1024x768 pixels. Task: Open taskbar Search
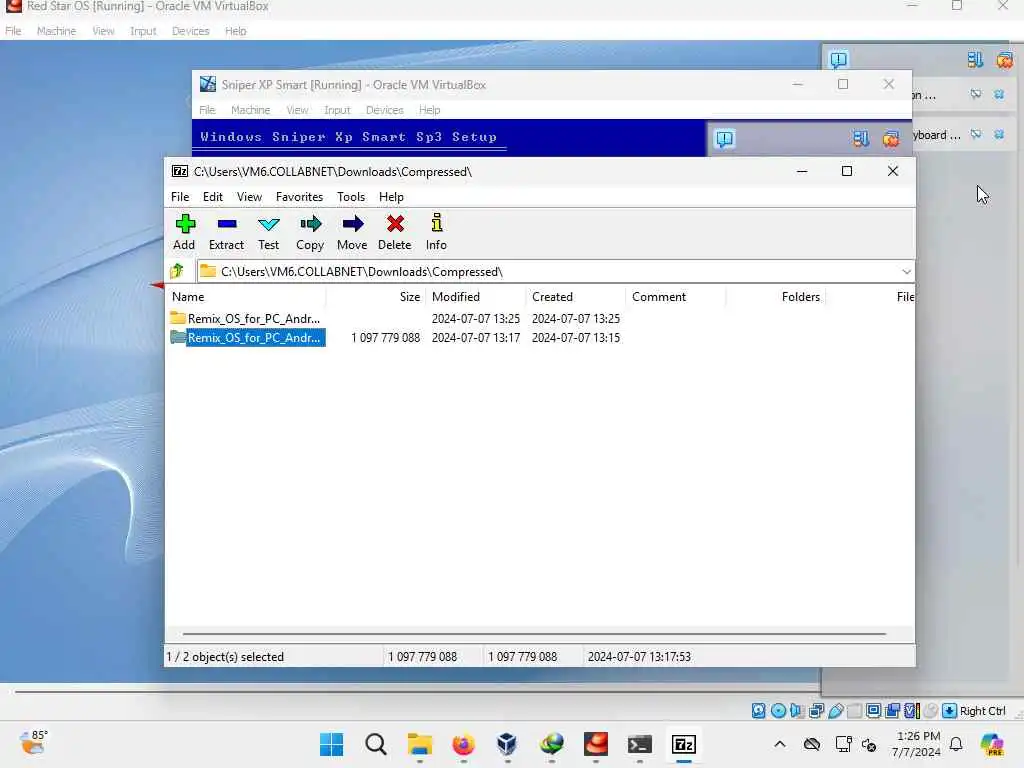coord(376,744)
